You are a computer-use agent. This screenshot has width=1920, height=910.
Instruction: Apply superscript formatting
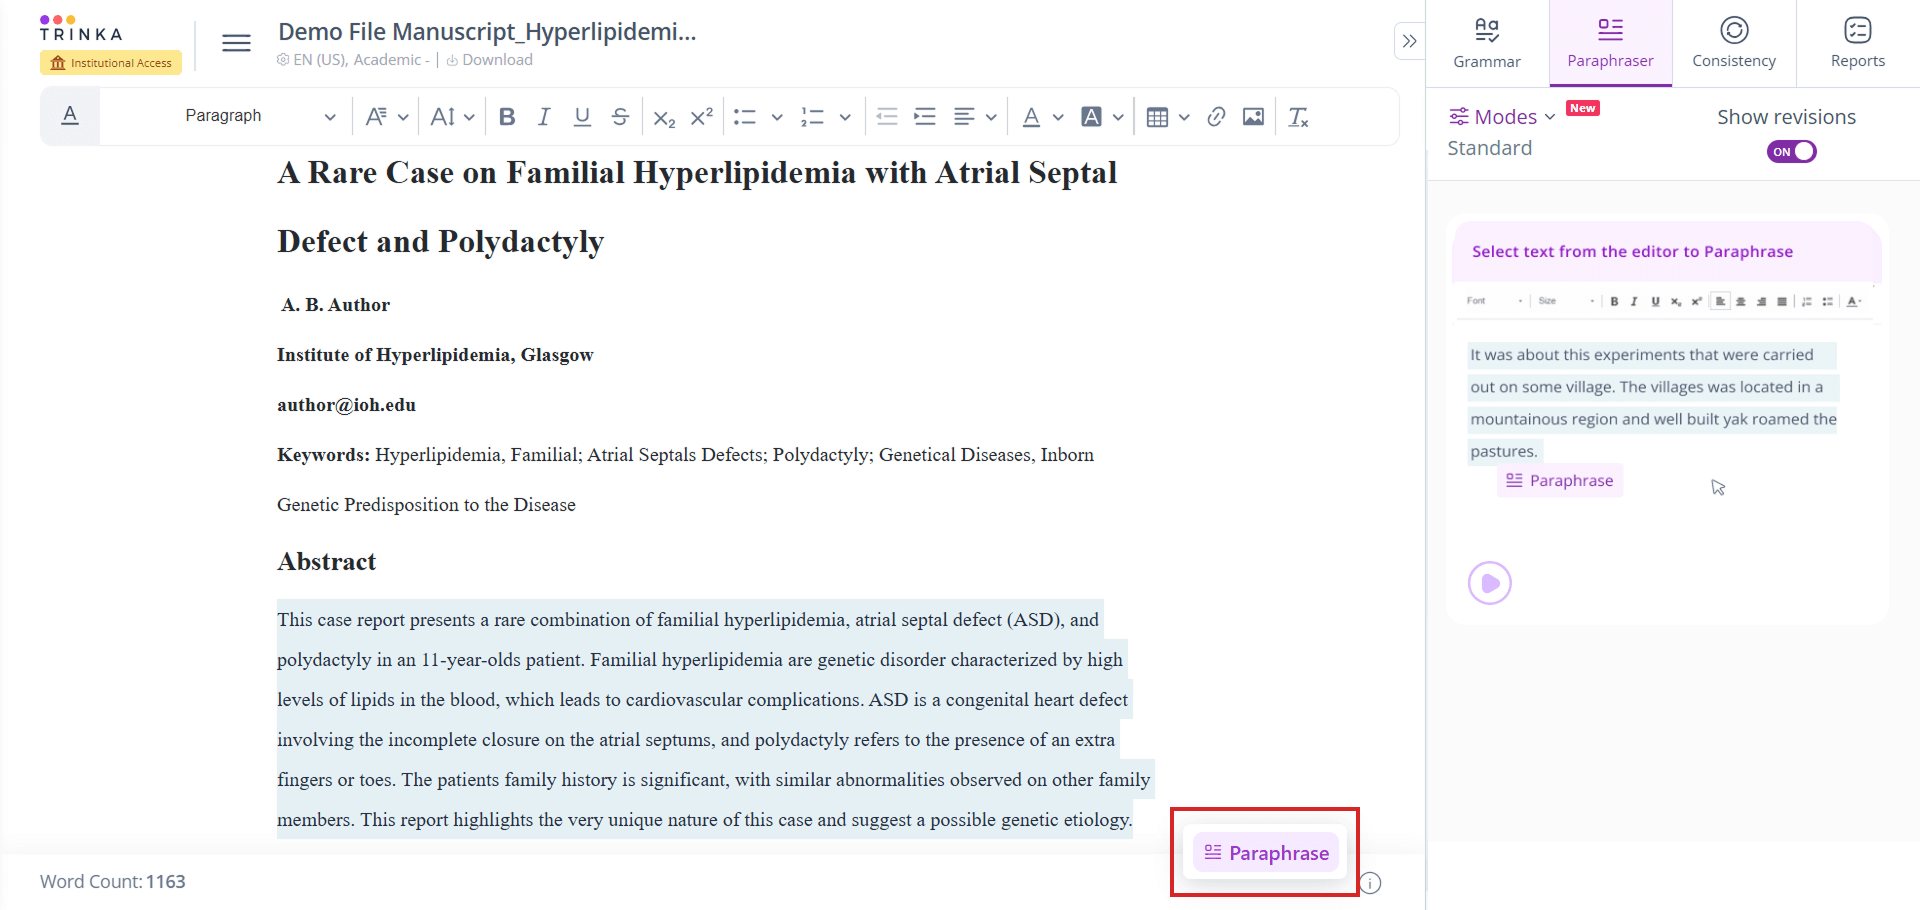(x=702, y=117)
